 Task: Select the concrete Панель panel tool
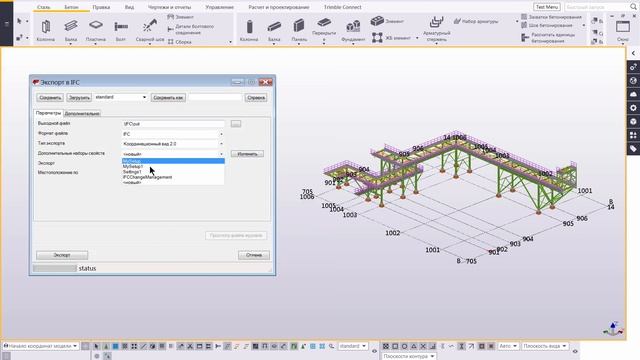299,30
